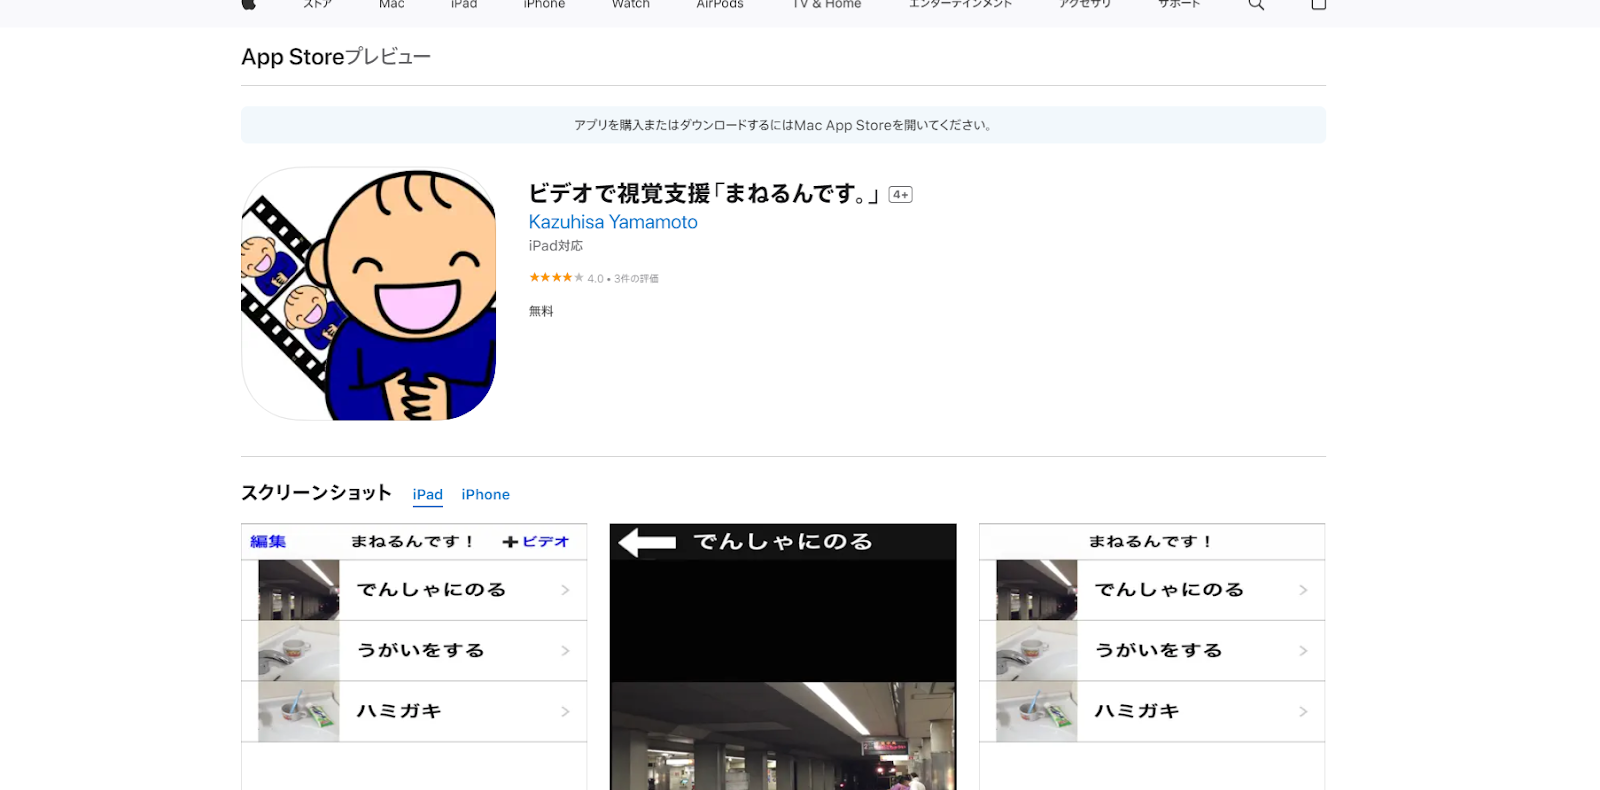1600x790 pixels.
Task: Open the エンターテインメント menu item
Action: (x=960, y=4)
